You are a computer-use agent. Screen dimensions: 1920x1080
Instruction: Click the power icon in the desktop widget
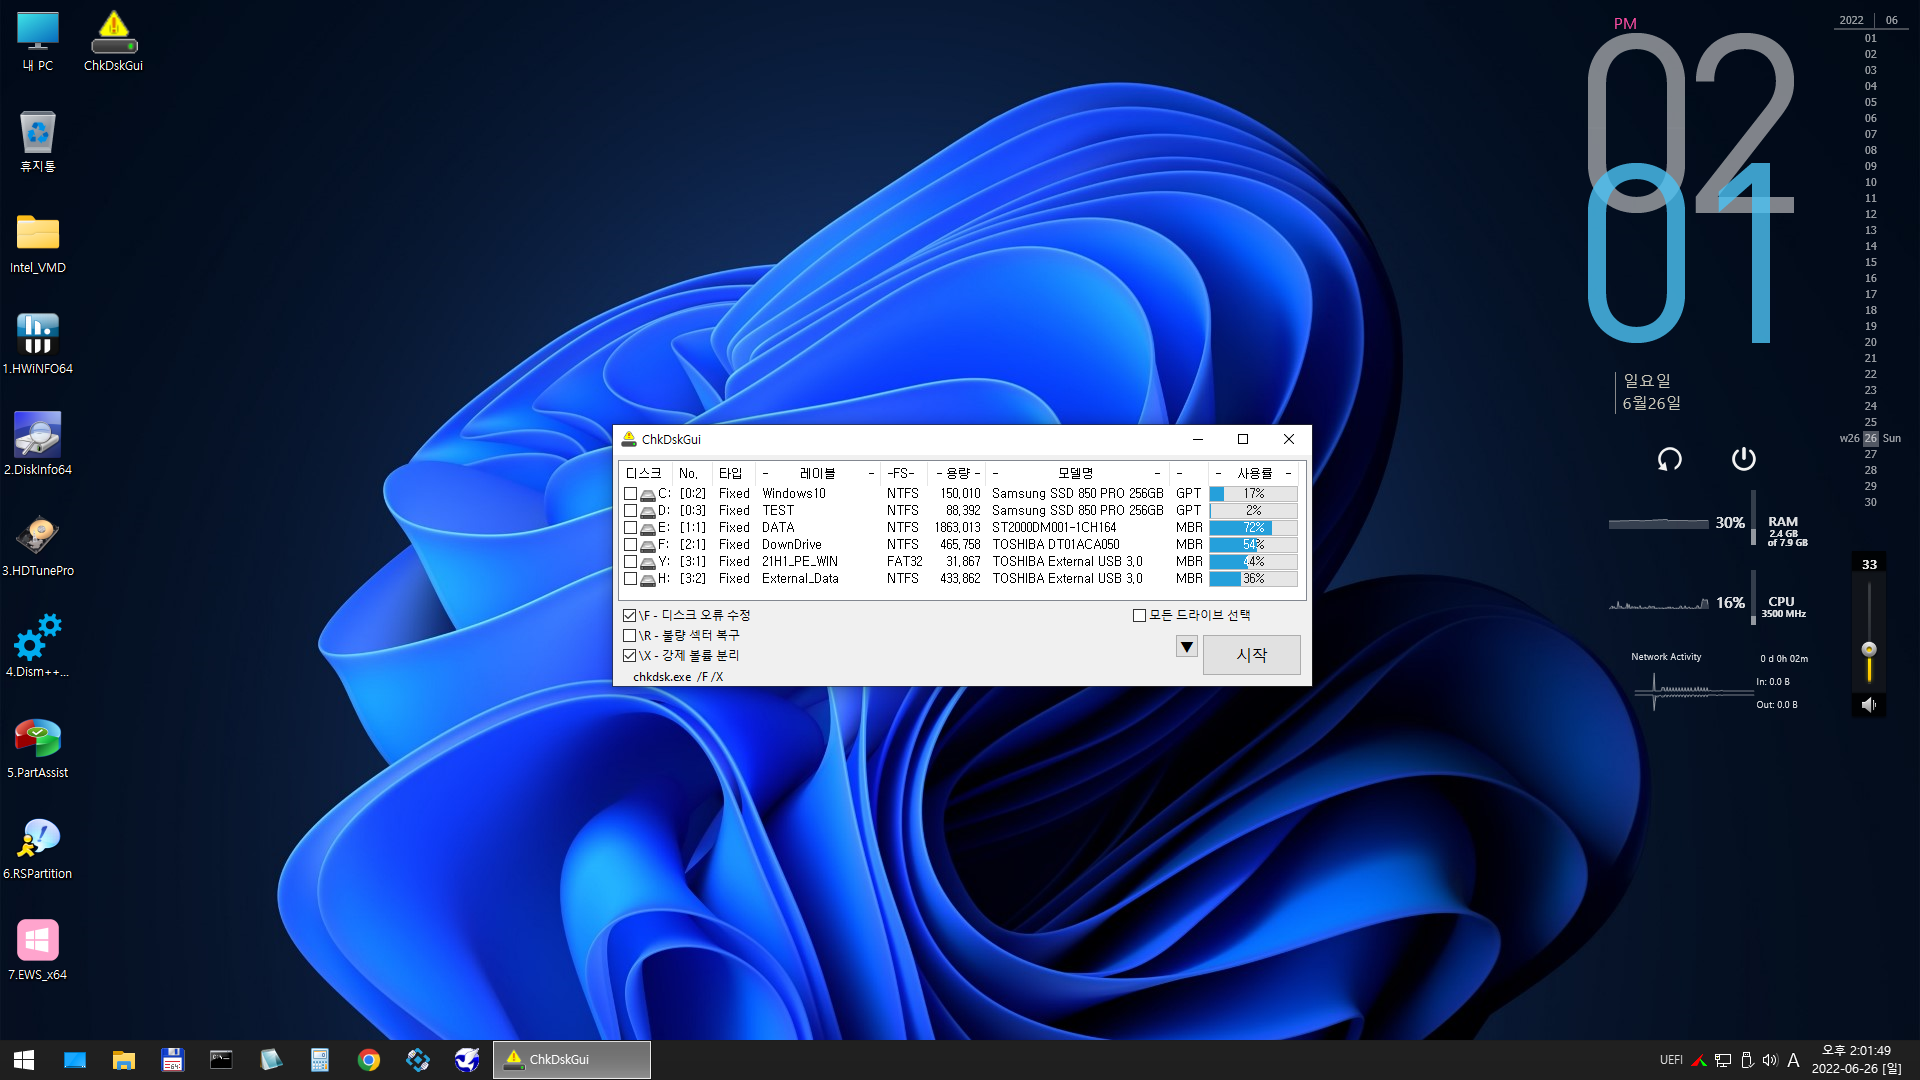(1743, 459)
